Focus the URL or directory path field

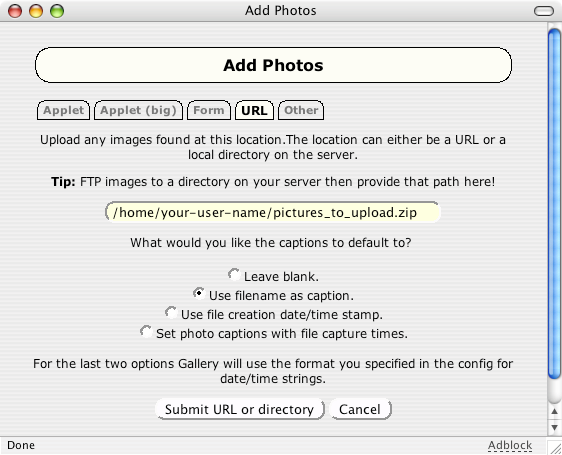tap(273, 212)
